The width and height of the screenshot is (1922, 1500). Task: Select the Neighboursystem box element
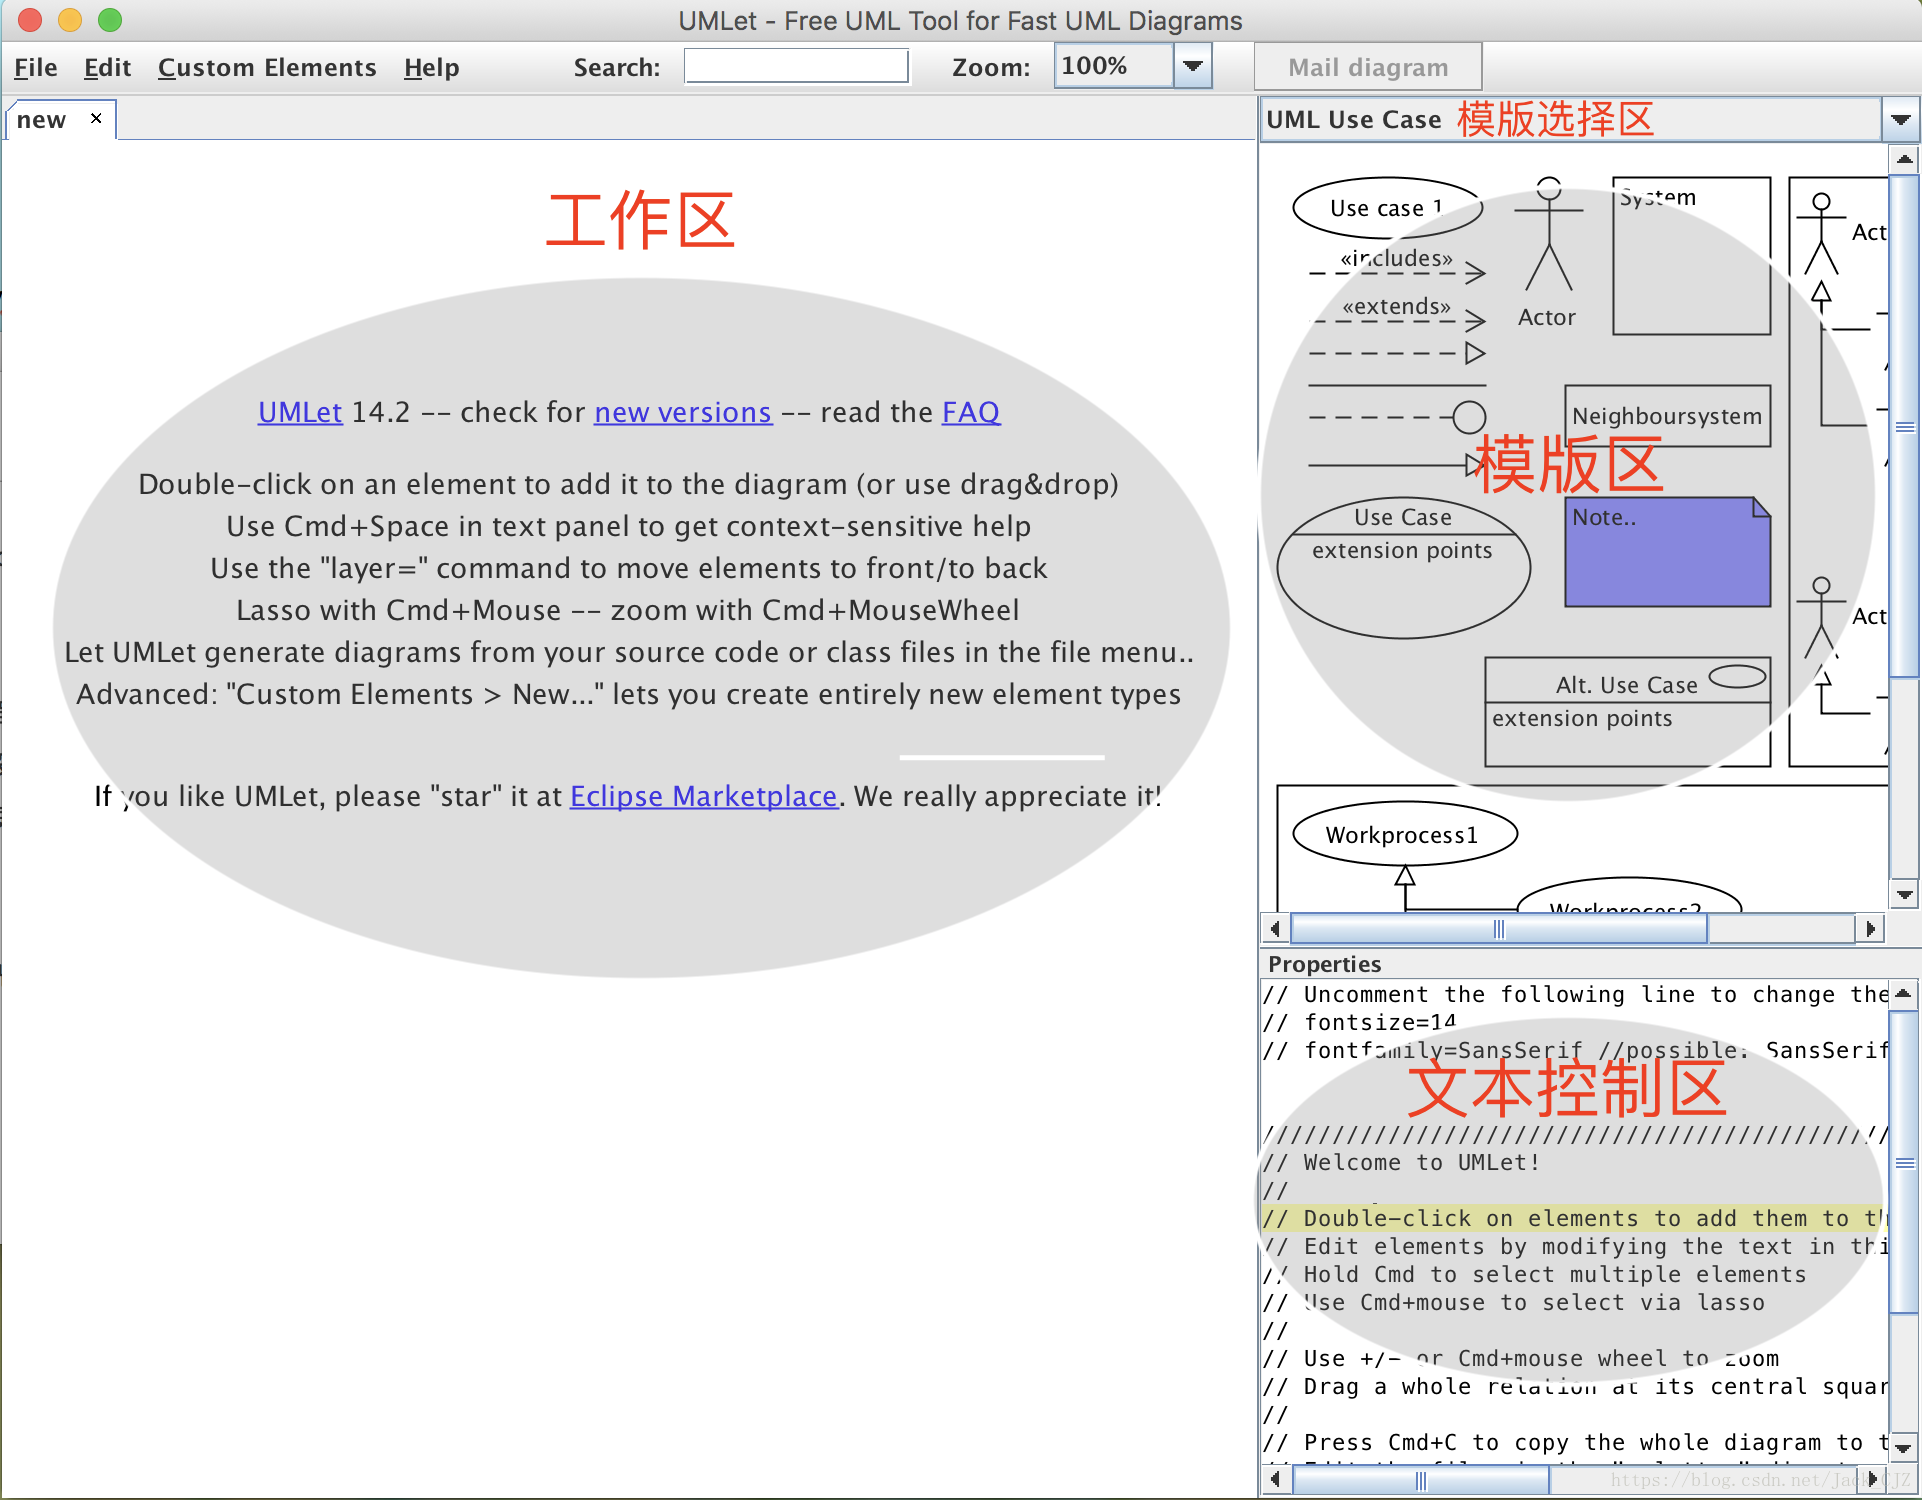(1667, 416)
